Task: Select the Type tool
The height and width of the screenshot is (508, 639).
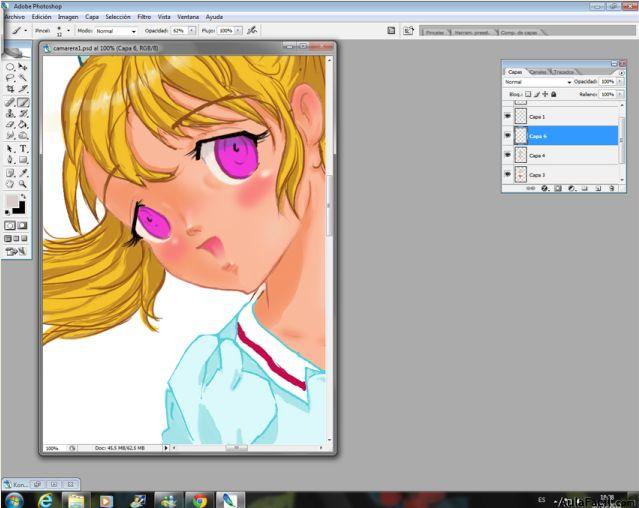Action: pos(23,149)
